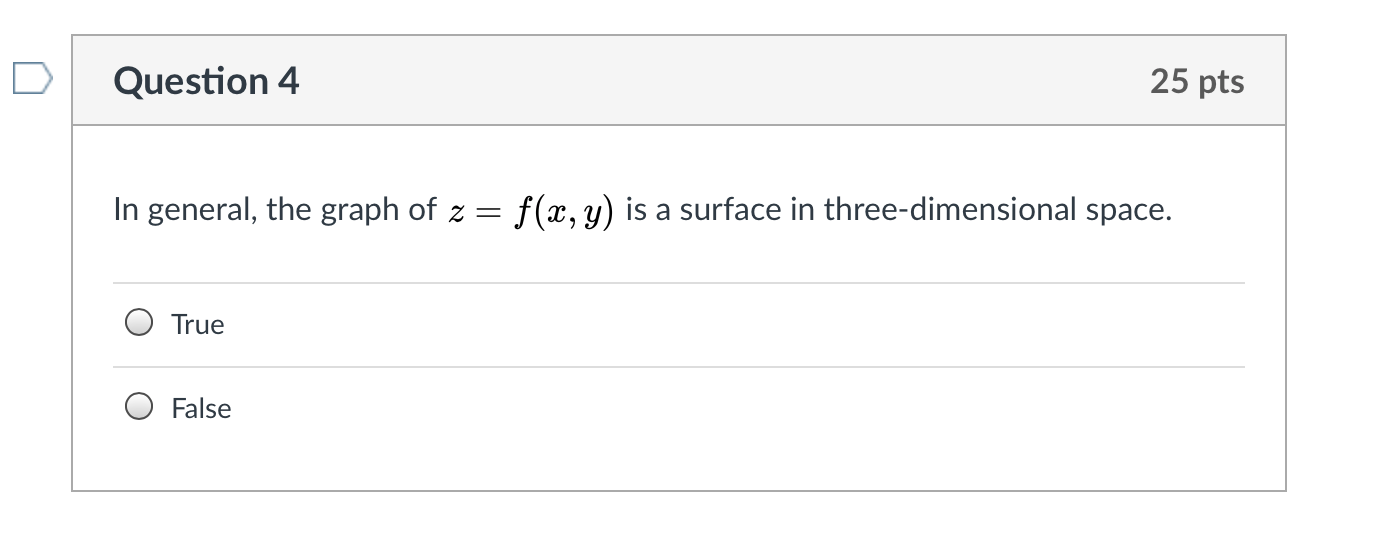Click the "True" answer label
The width and height of the screenshot is (1375, 551).
tap(198, 325)
